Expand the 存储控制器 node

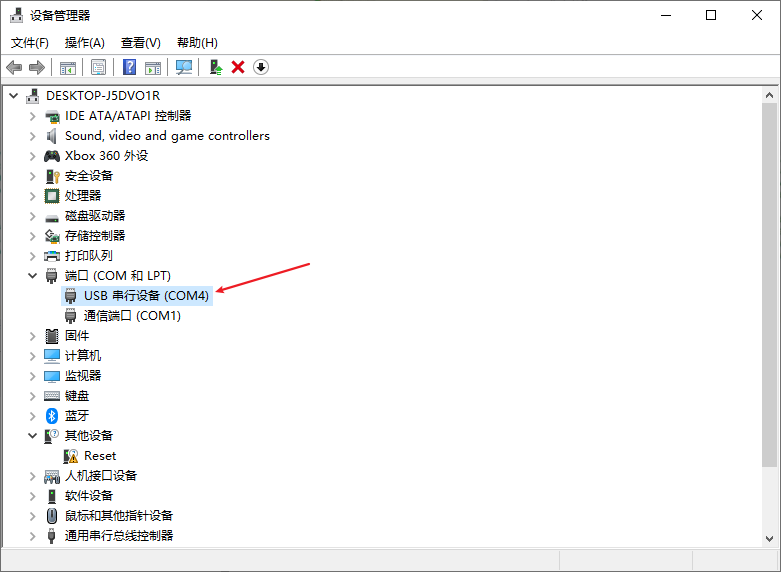pos(33,236)
